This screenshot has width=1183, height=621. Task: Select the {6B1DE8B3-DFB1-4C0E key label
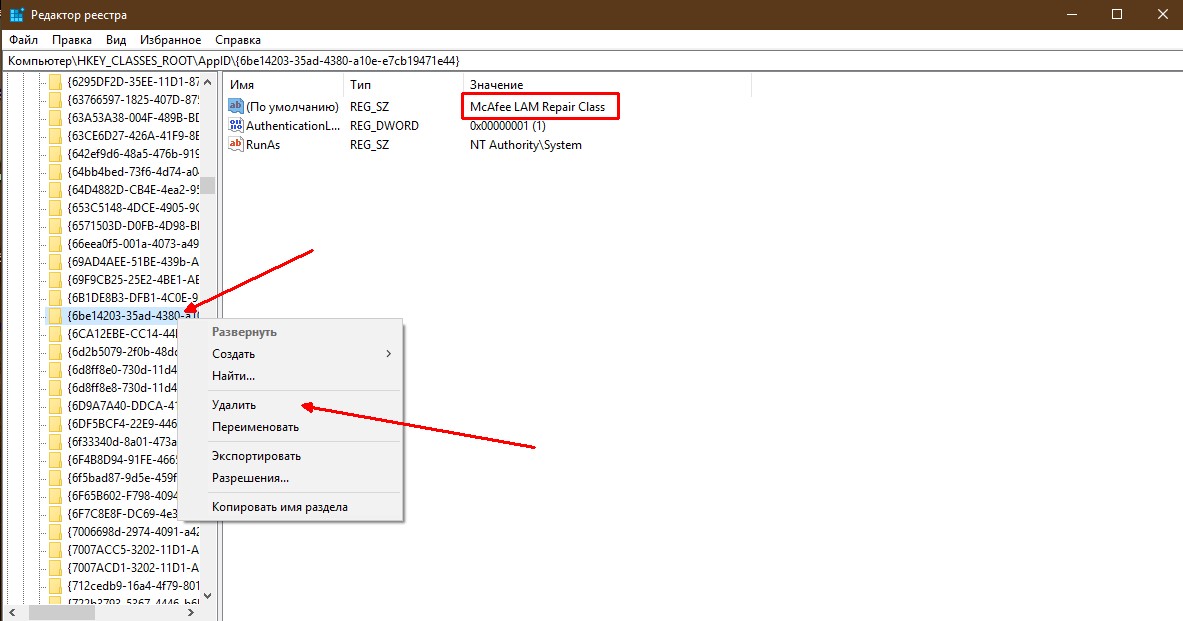pyautogui.click(x=133, y=298)
